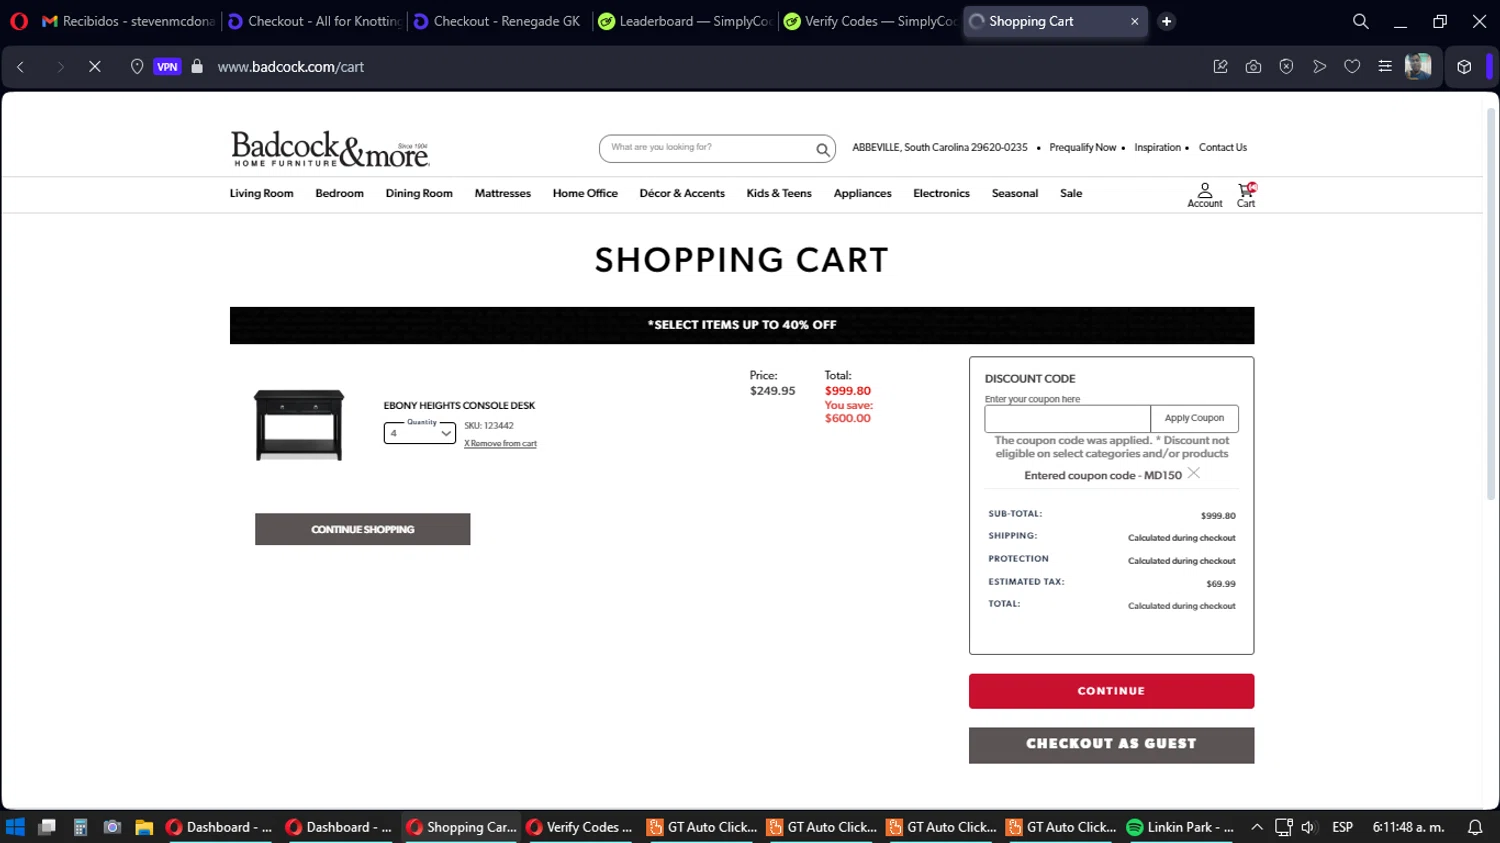Add a new tab with plus button
This screenshot has height=843, width=1500.
click(x=1166, y=21)
